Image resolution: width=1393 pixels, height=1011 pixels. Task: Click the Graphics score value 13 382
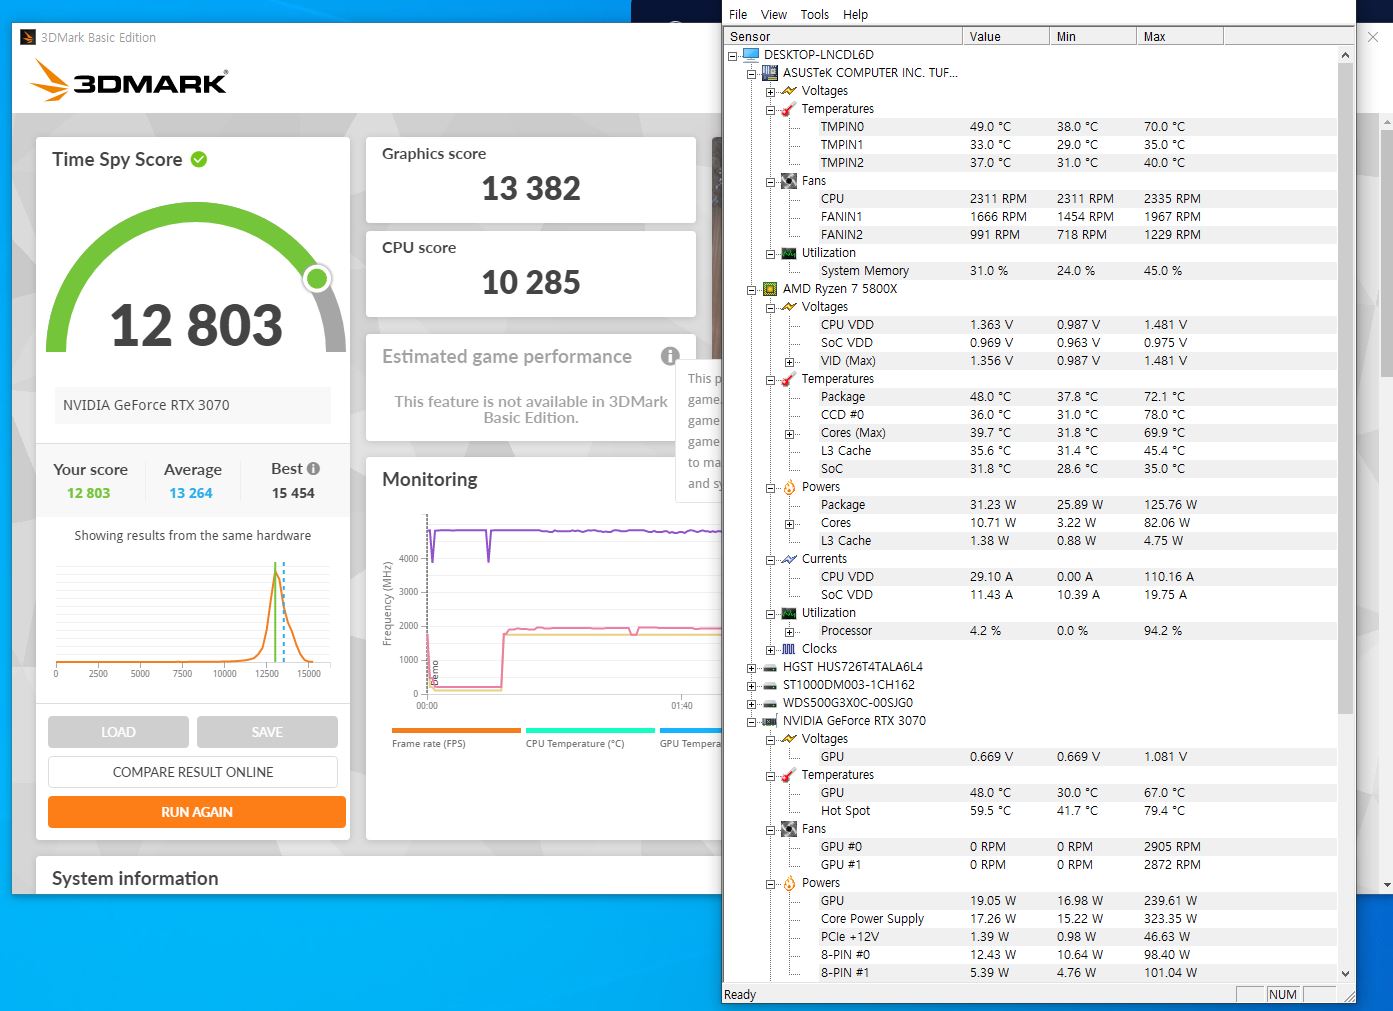coord(531,188)
